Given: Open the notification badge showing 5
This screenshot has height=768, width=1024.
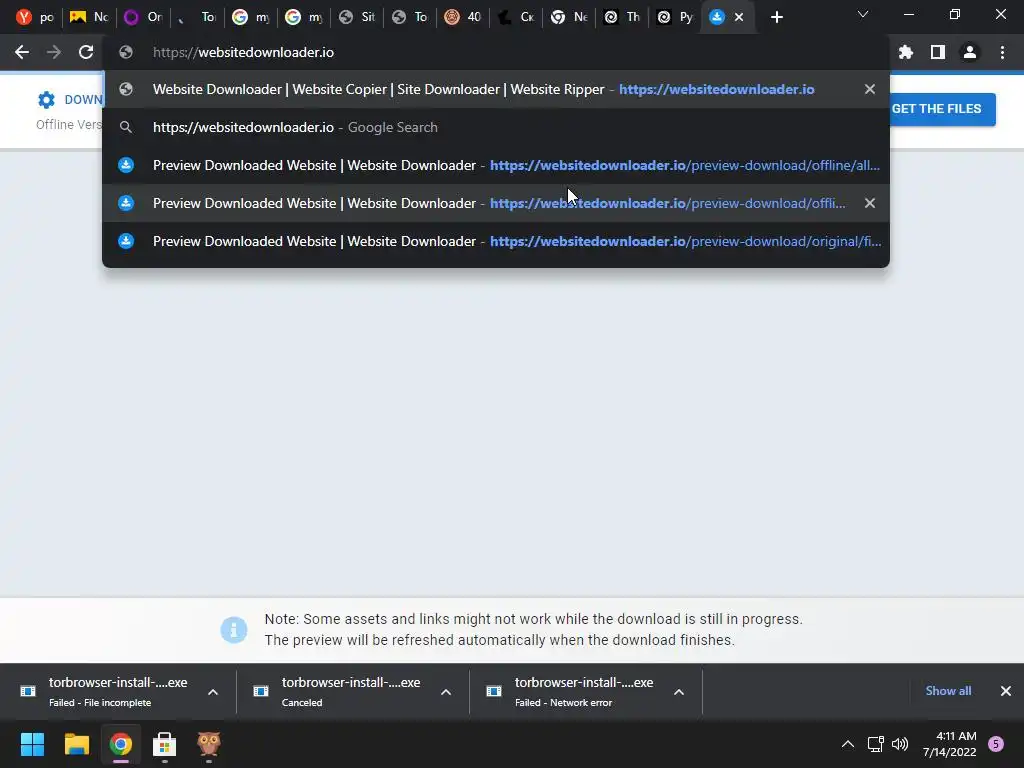Looking at the screenshot, I should [996, 744].
